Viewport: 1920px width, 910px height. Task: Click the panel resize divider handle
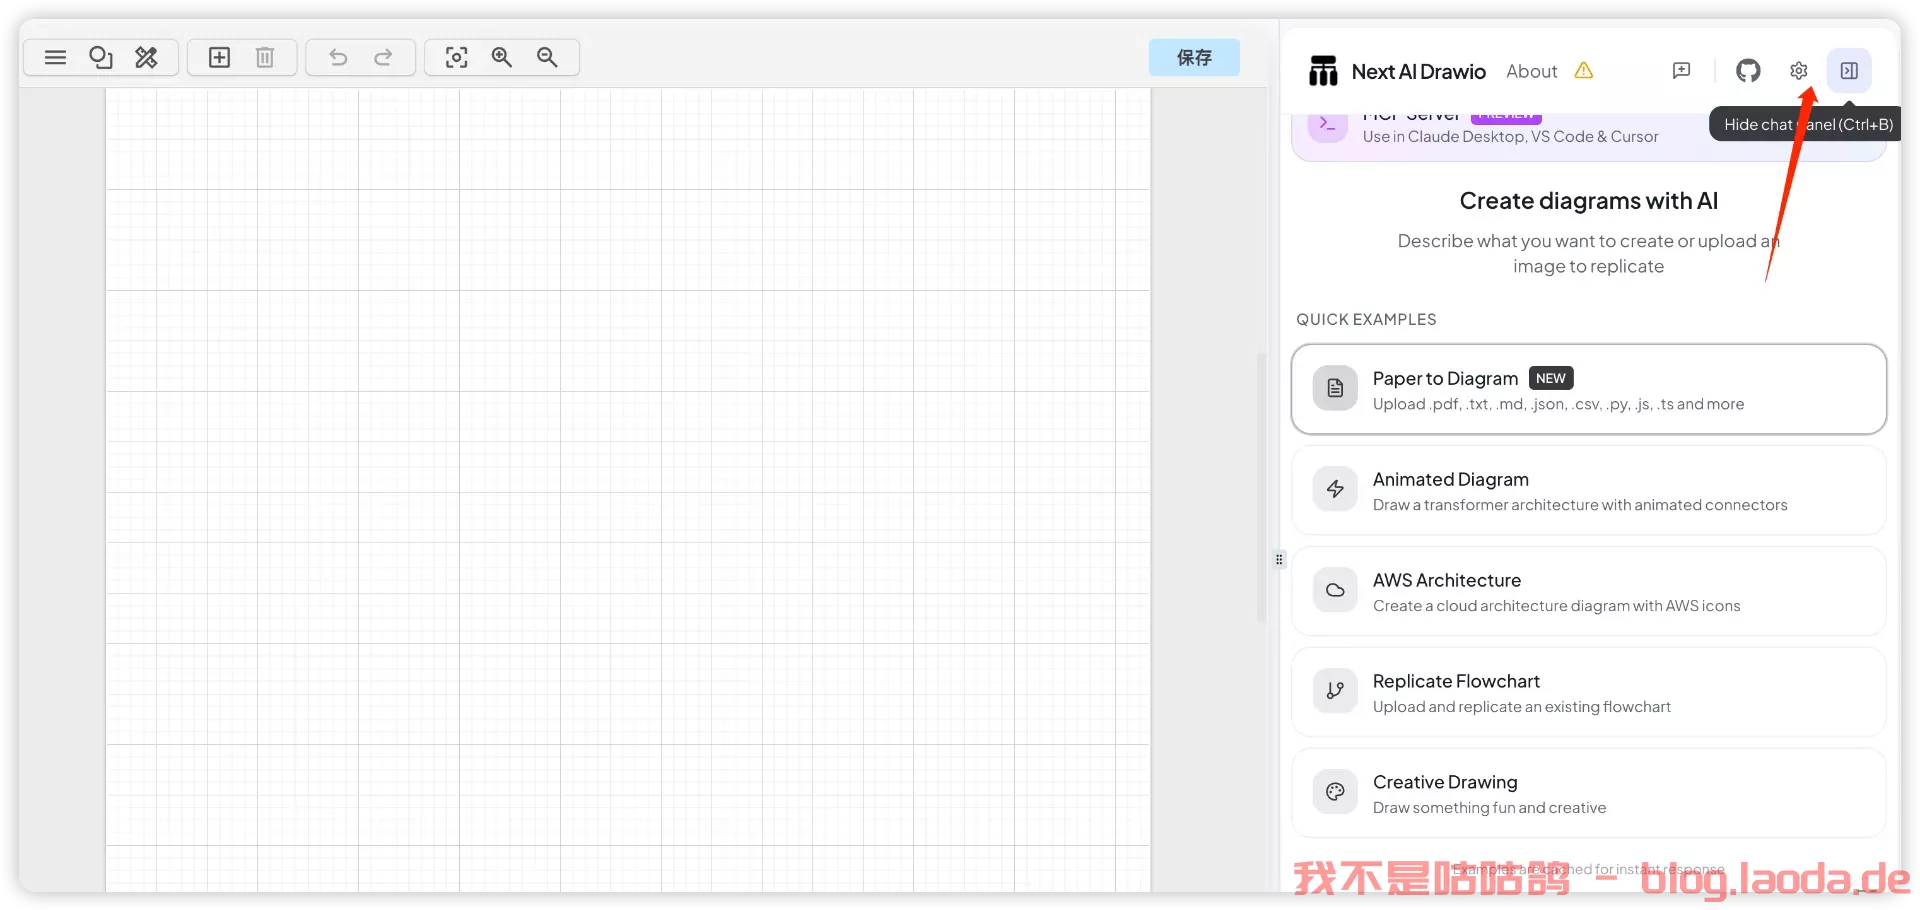1279,560
